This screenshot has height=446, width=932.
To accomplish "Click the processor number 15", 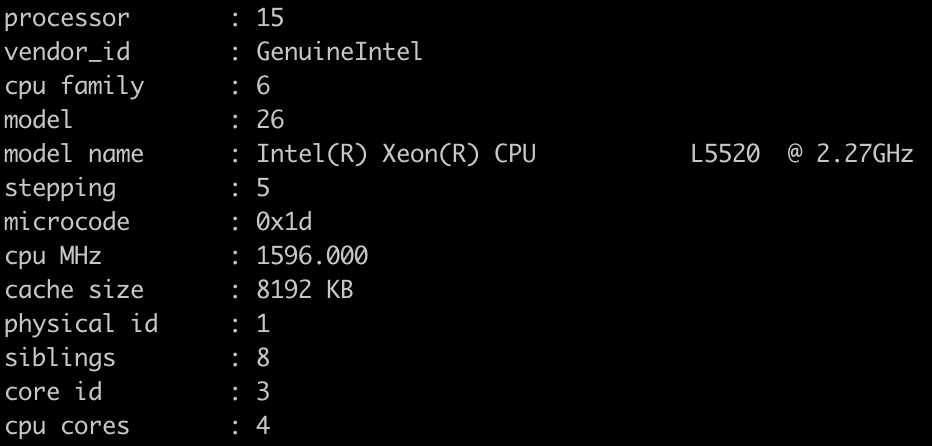I will (x=270, y=18).
